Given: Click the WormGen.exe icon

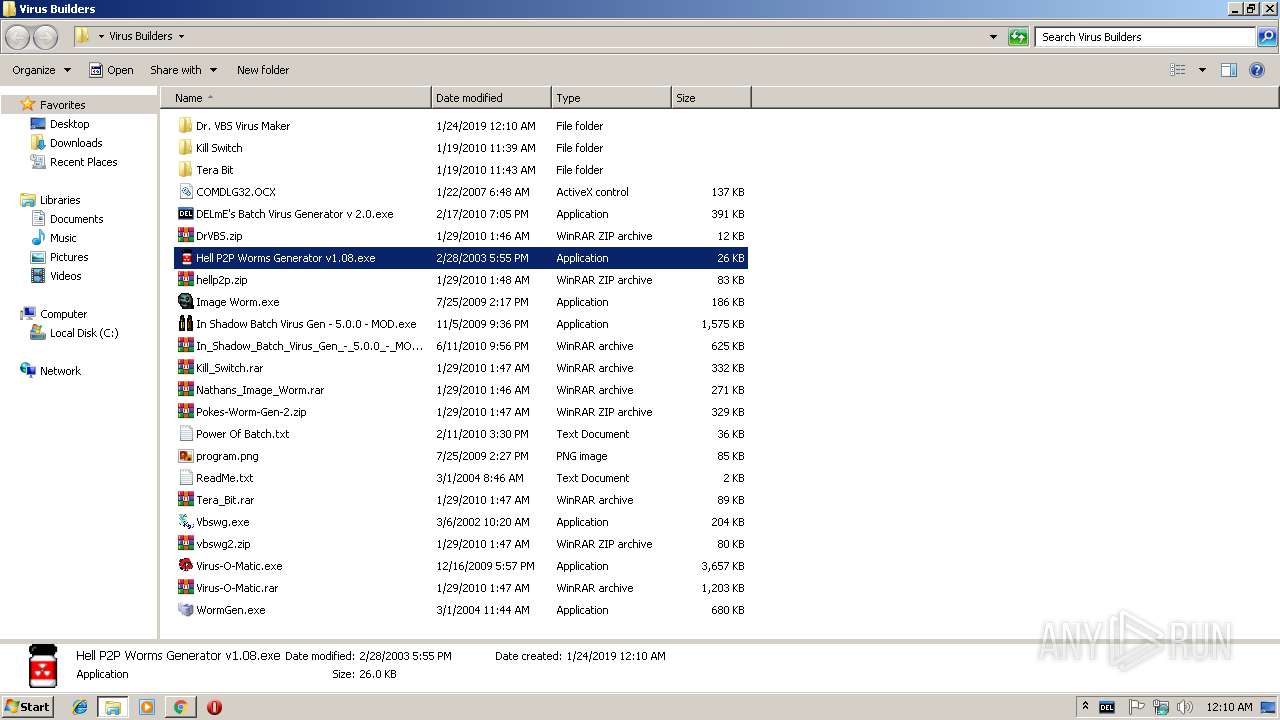Looking at the screenshot, I should [x=185, y=610].
